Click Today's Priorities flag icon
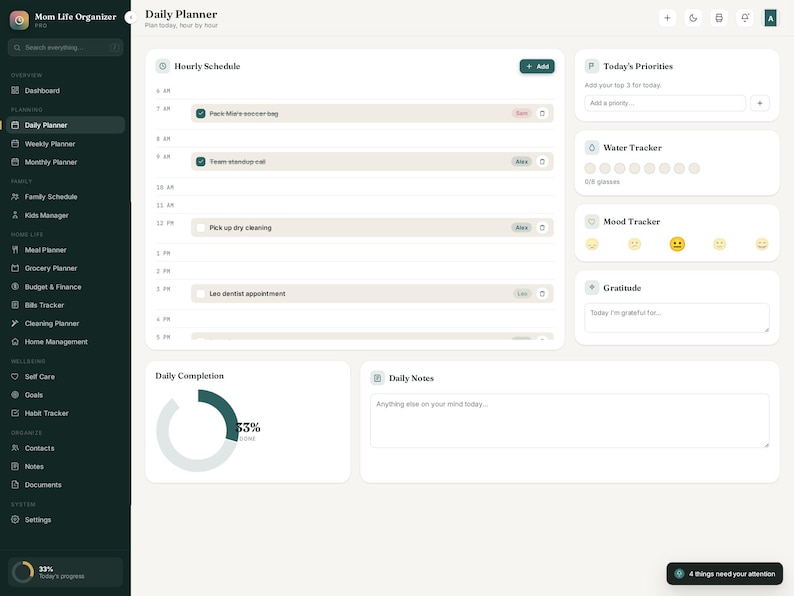This screenshot has height=596, width=794. point(591,66)
